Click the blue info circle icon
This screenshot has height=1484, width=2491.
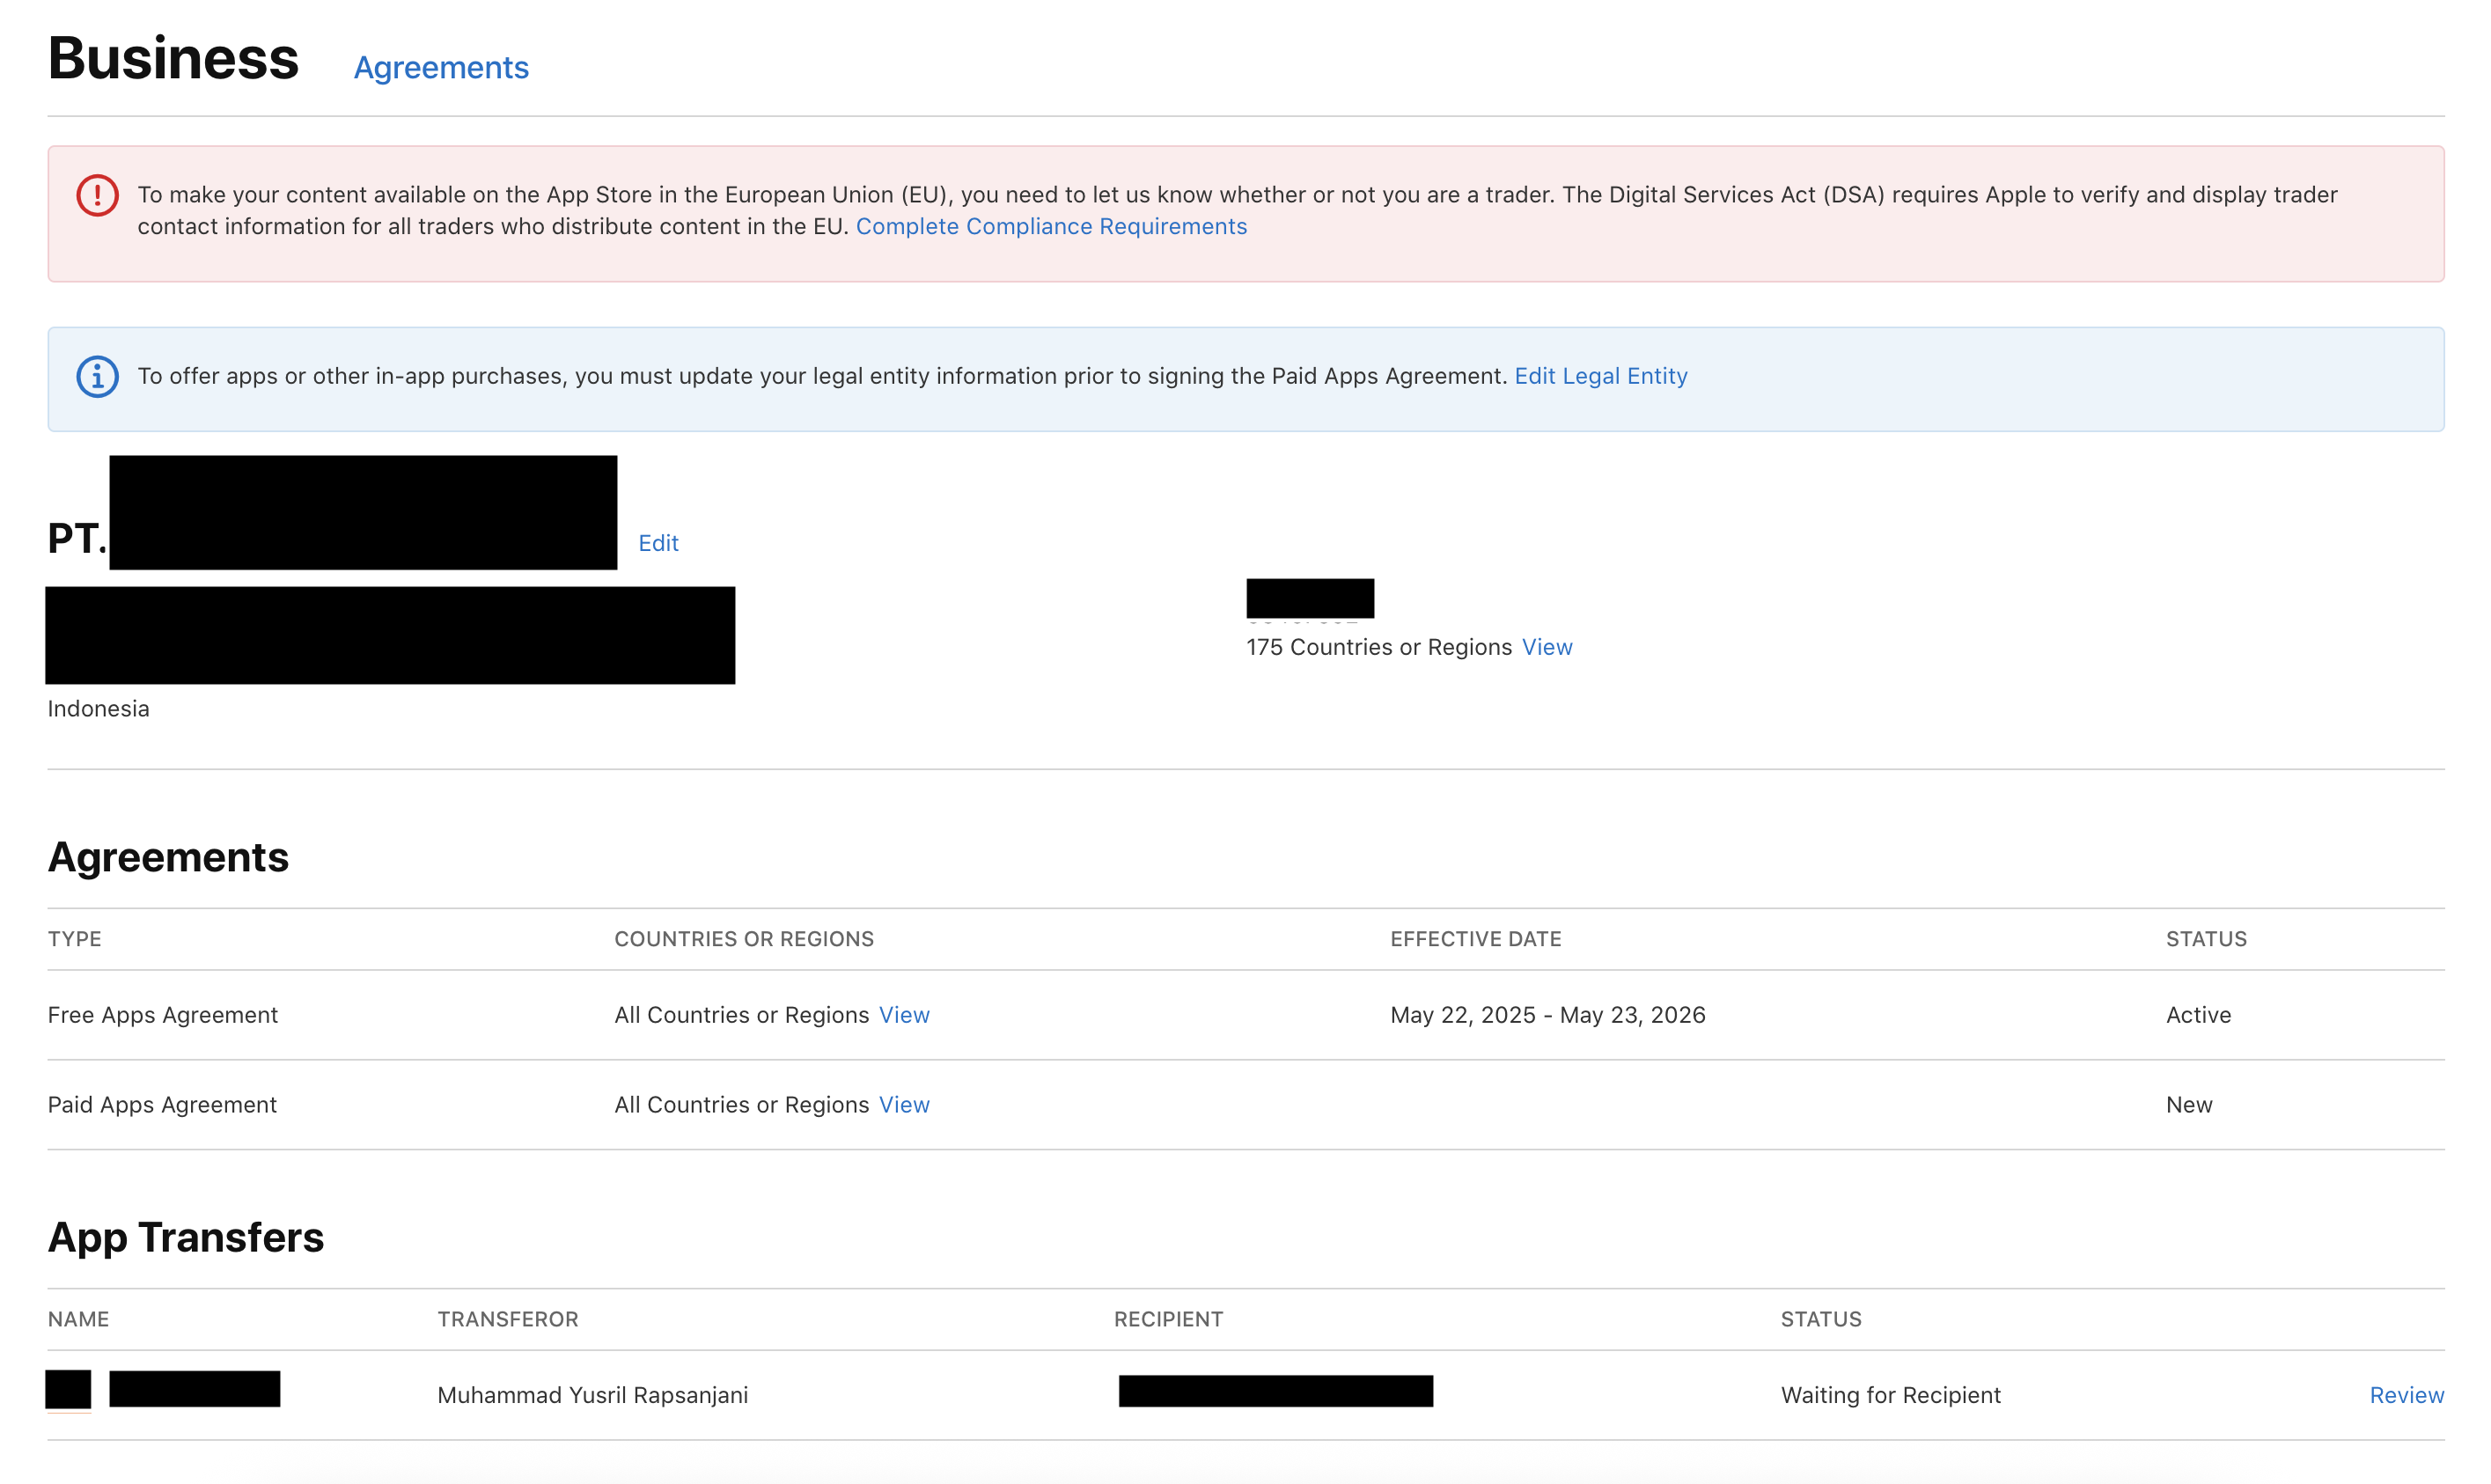click(x=97, y=377)
